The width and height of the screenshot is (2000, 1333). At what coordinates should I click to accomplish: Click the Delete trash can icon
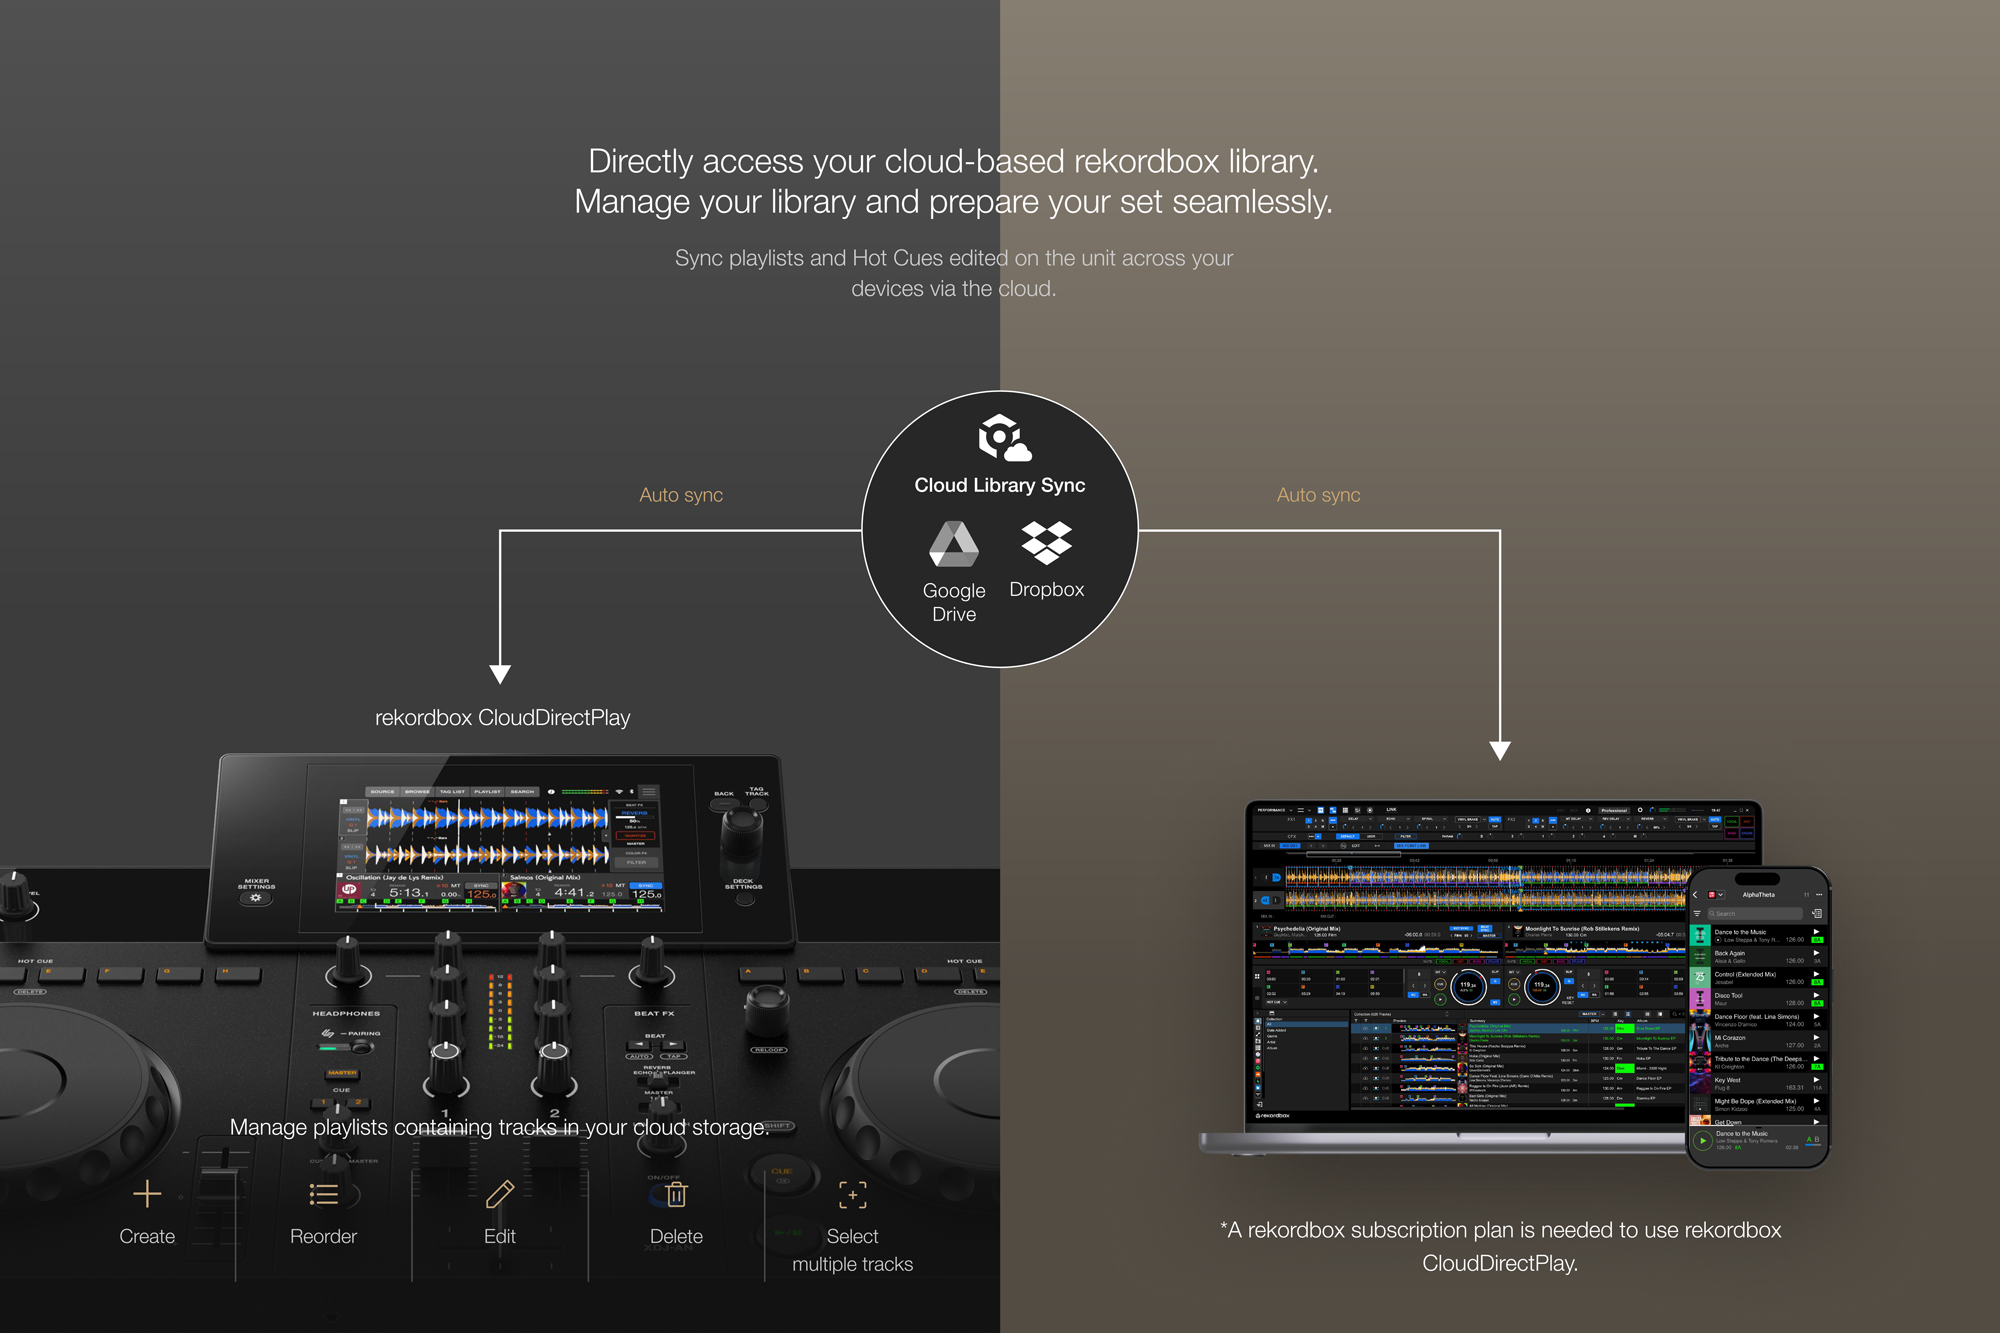point(677,1194)
